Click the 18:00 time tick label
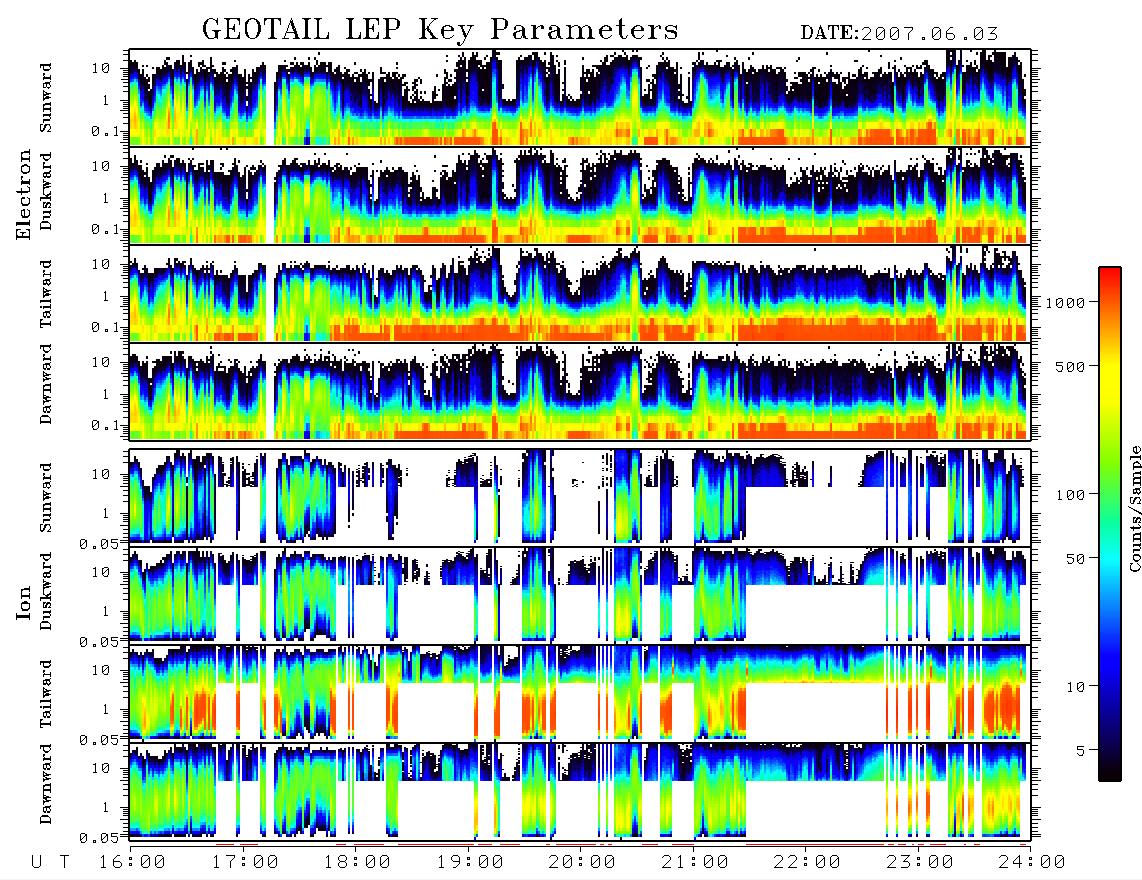1142x880 pixels. (357, 862)
